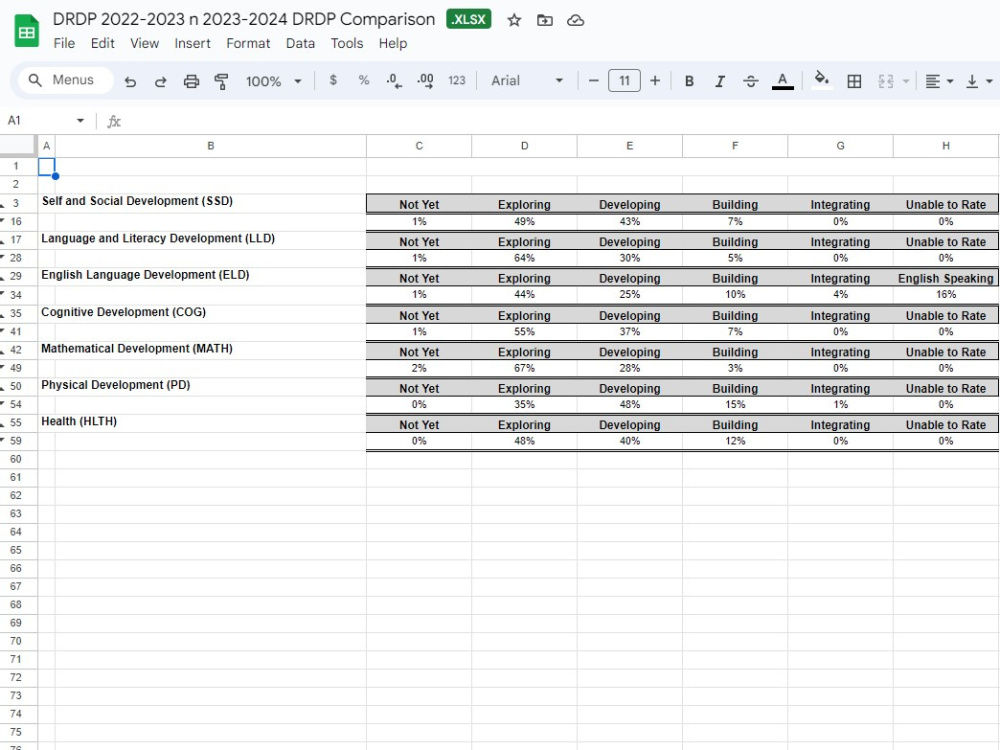Select the 16% cell in ELD row

[946, 295]
